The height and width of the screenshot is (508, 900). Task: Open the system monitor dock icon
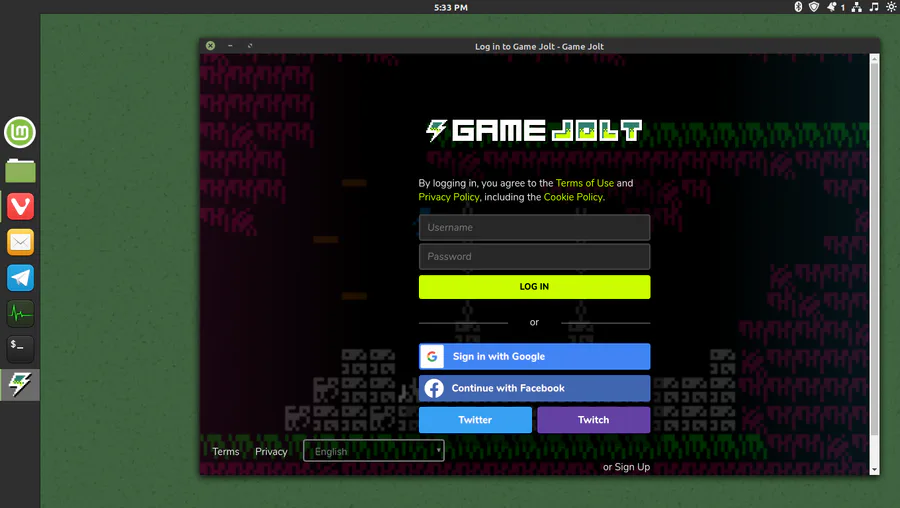click(20, 313)
